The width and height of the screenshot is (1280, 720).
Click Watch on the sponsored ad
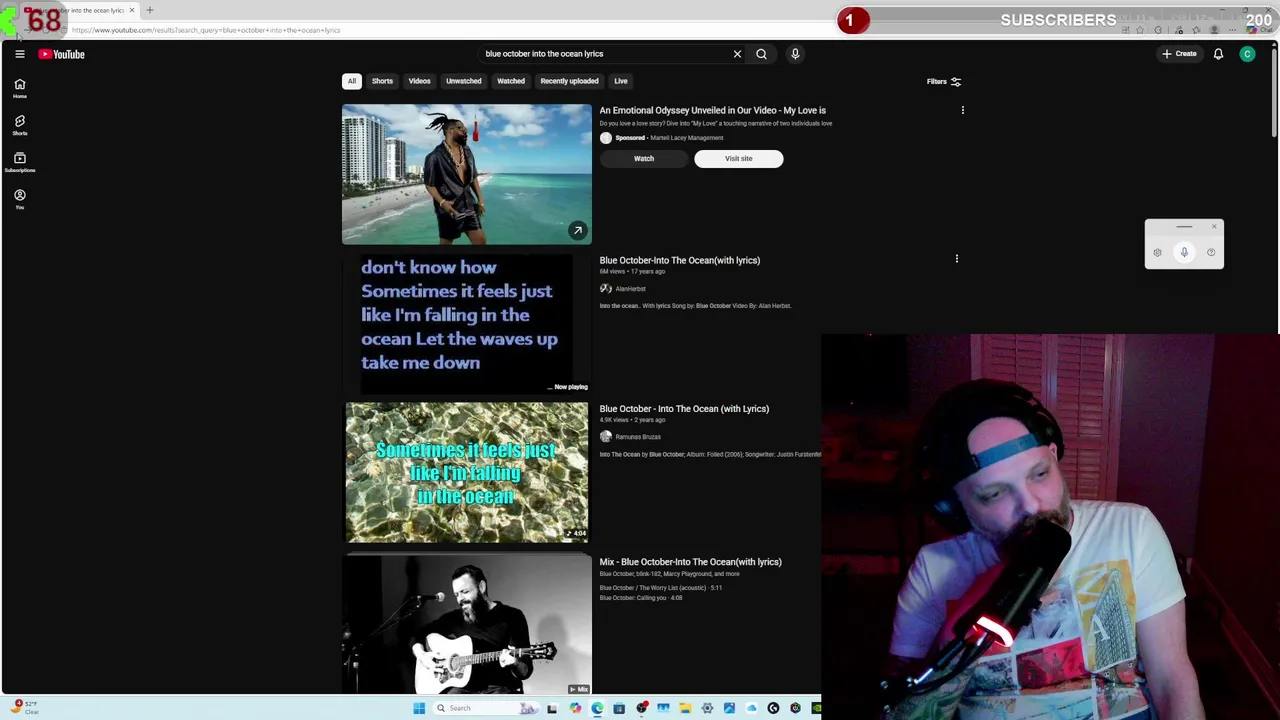[x=644, y=158]
